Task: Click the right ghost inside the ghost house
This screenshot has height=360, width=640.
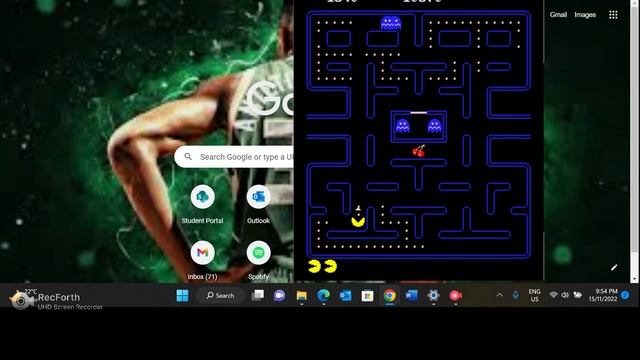Action: (x=434, y=126)
